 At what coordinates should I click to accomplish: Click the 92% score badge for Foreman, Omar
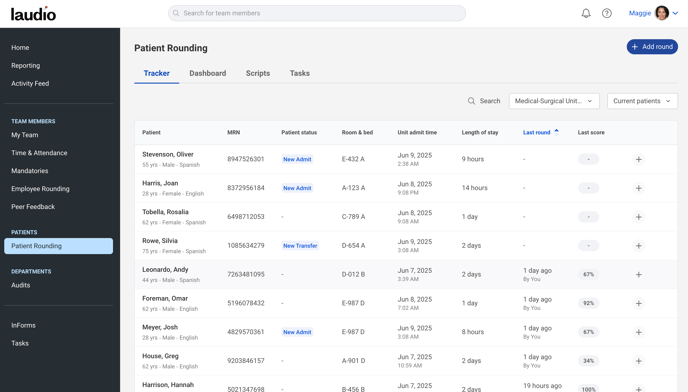(x=588, y=303)
